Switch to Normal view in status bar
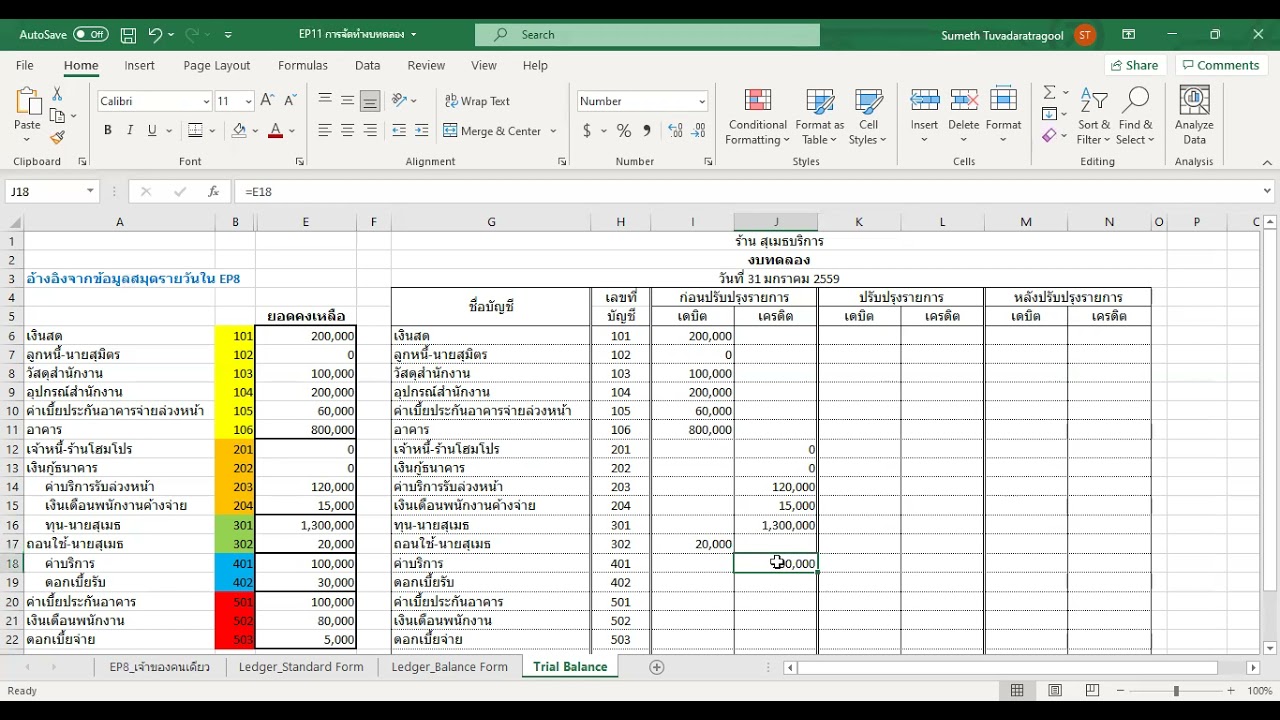1280x720 pixels. 1017,691
